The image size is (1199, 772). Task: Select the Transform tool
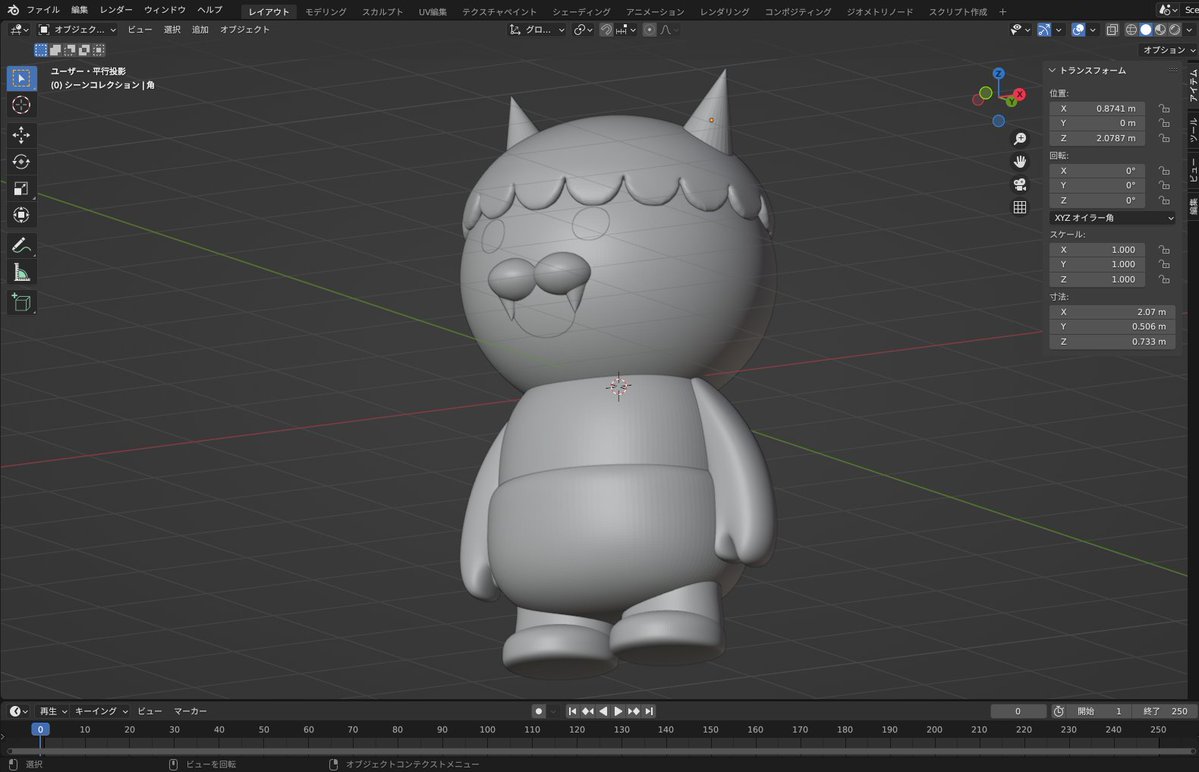21,215
